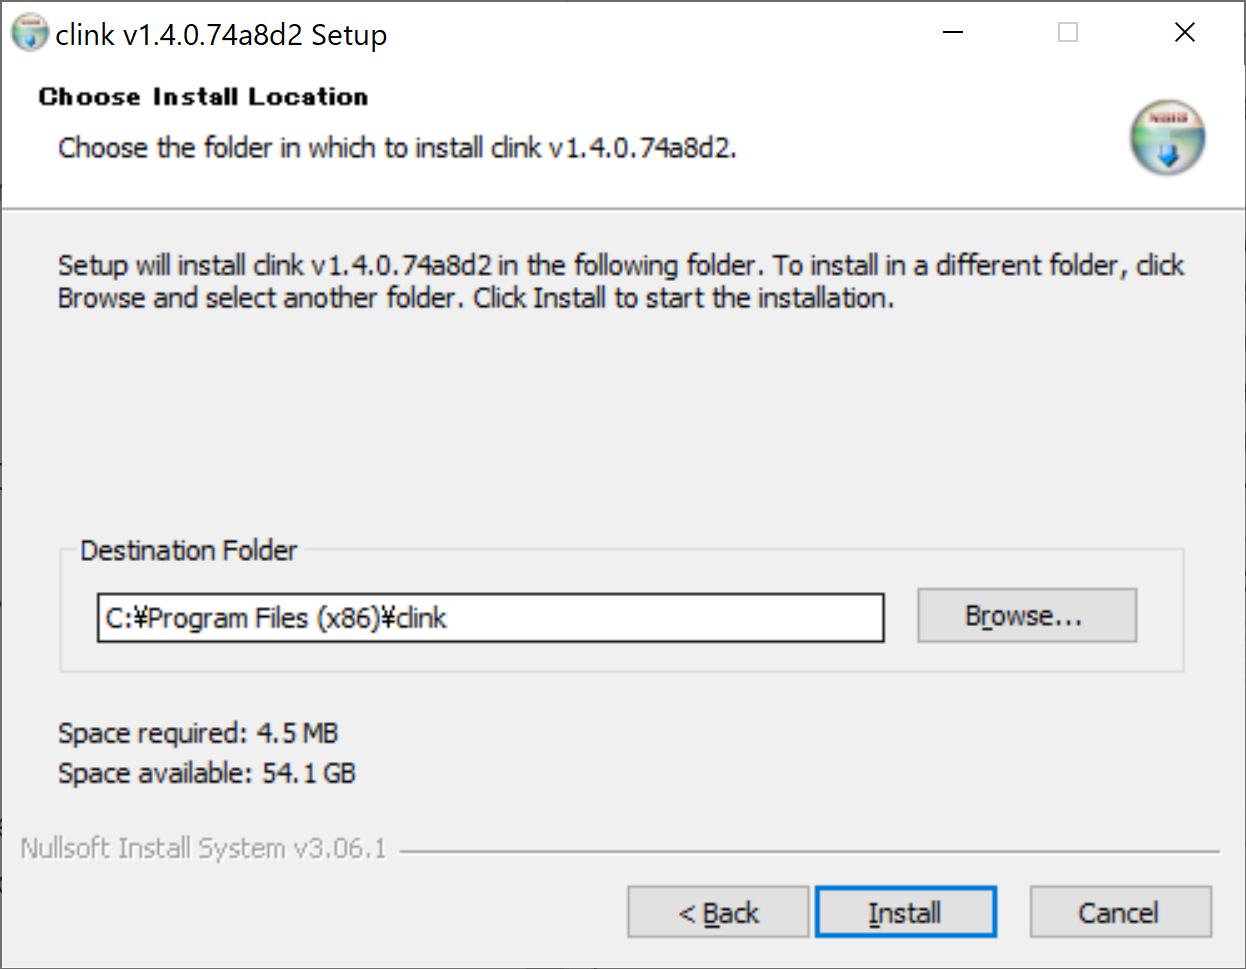Click the NSIS logo icon in the top right
Image resolution: width=1246 pixels, height=969 pixels.
point(1167,138)
